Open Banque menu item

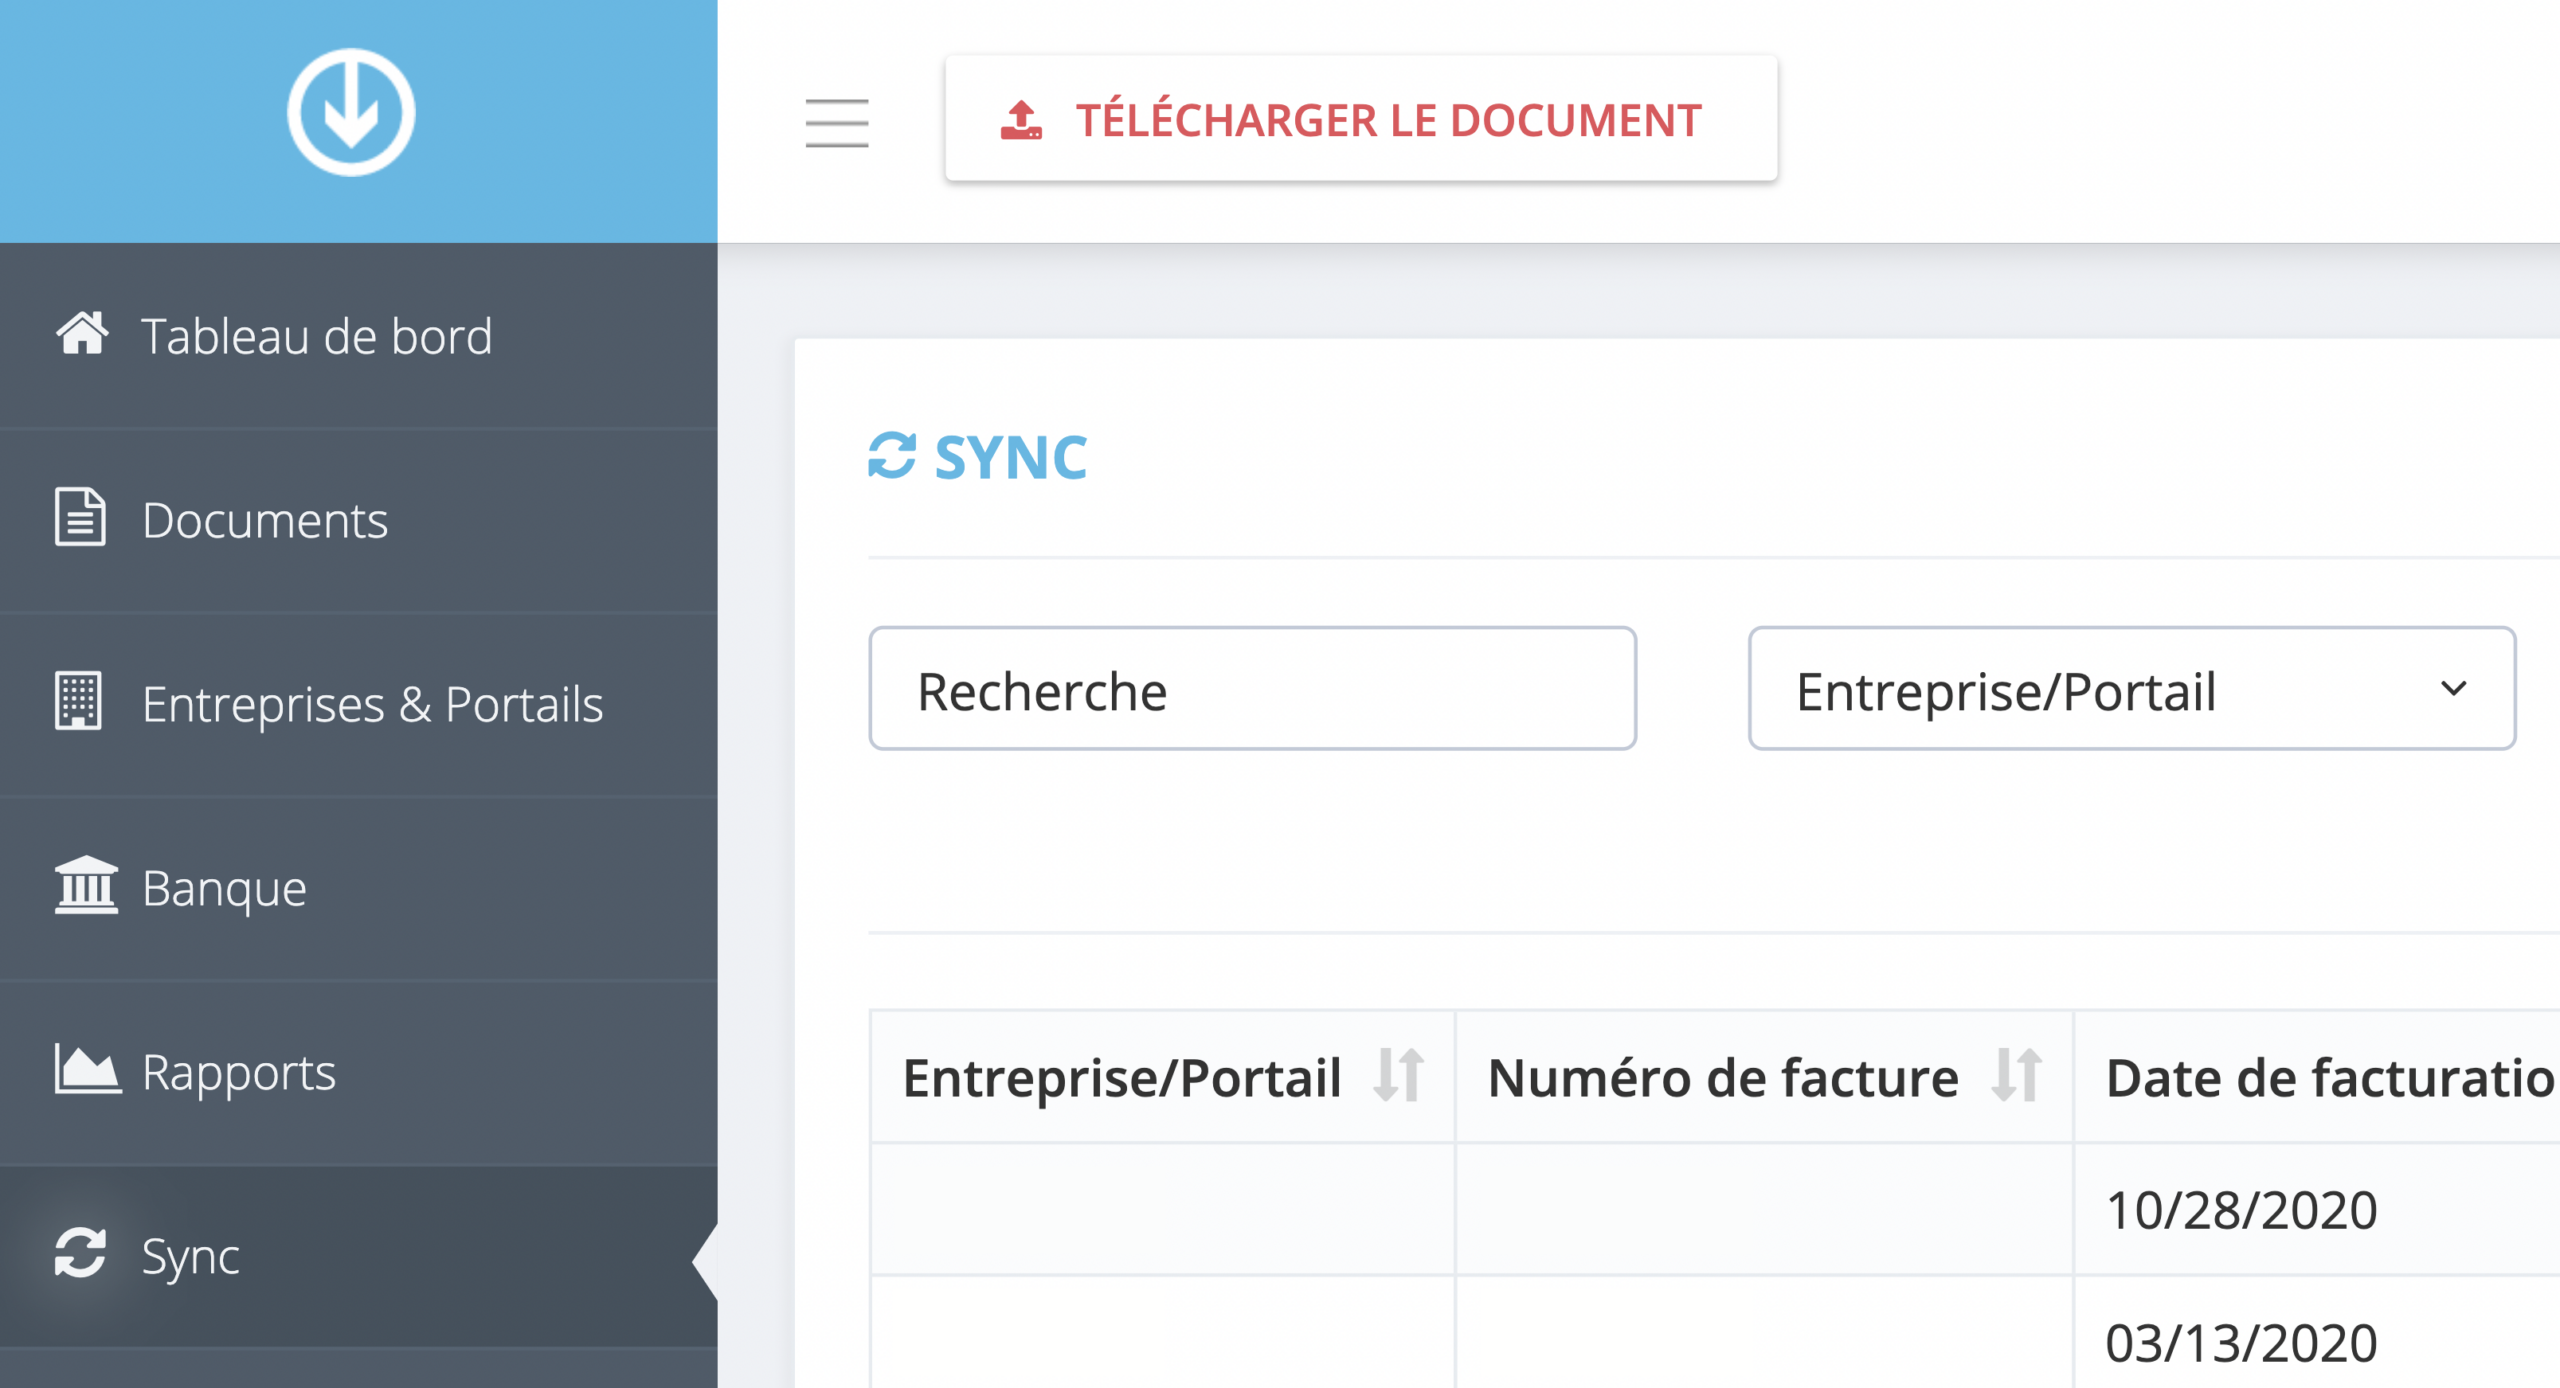click(x=359, y=888)
